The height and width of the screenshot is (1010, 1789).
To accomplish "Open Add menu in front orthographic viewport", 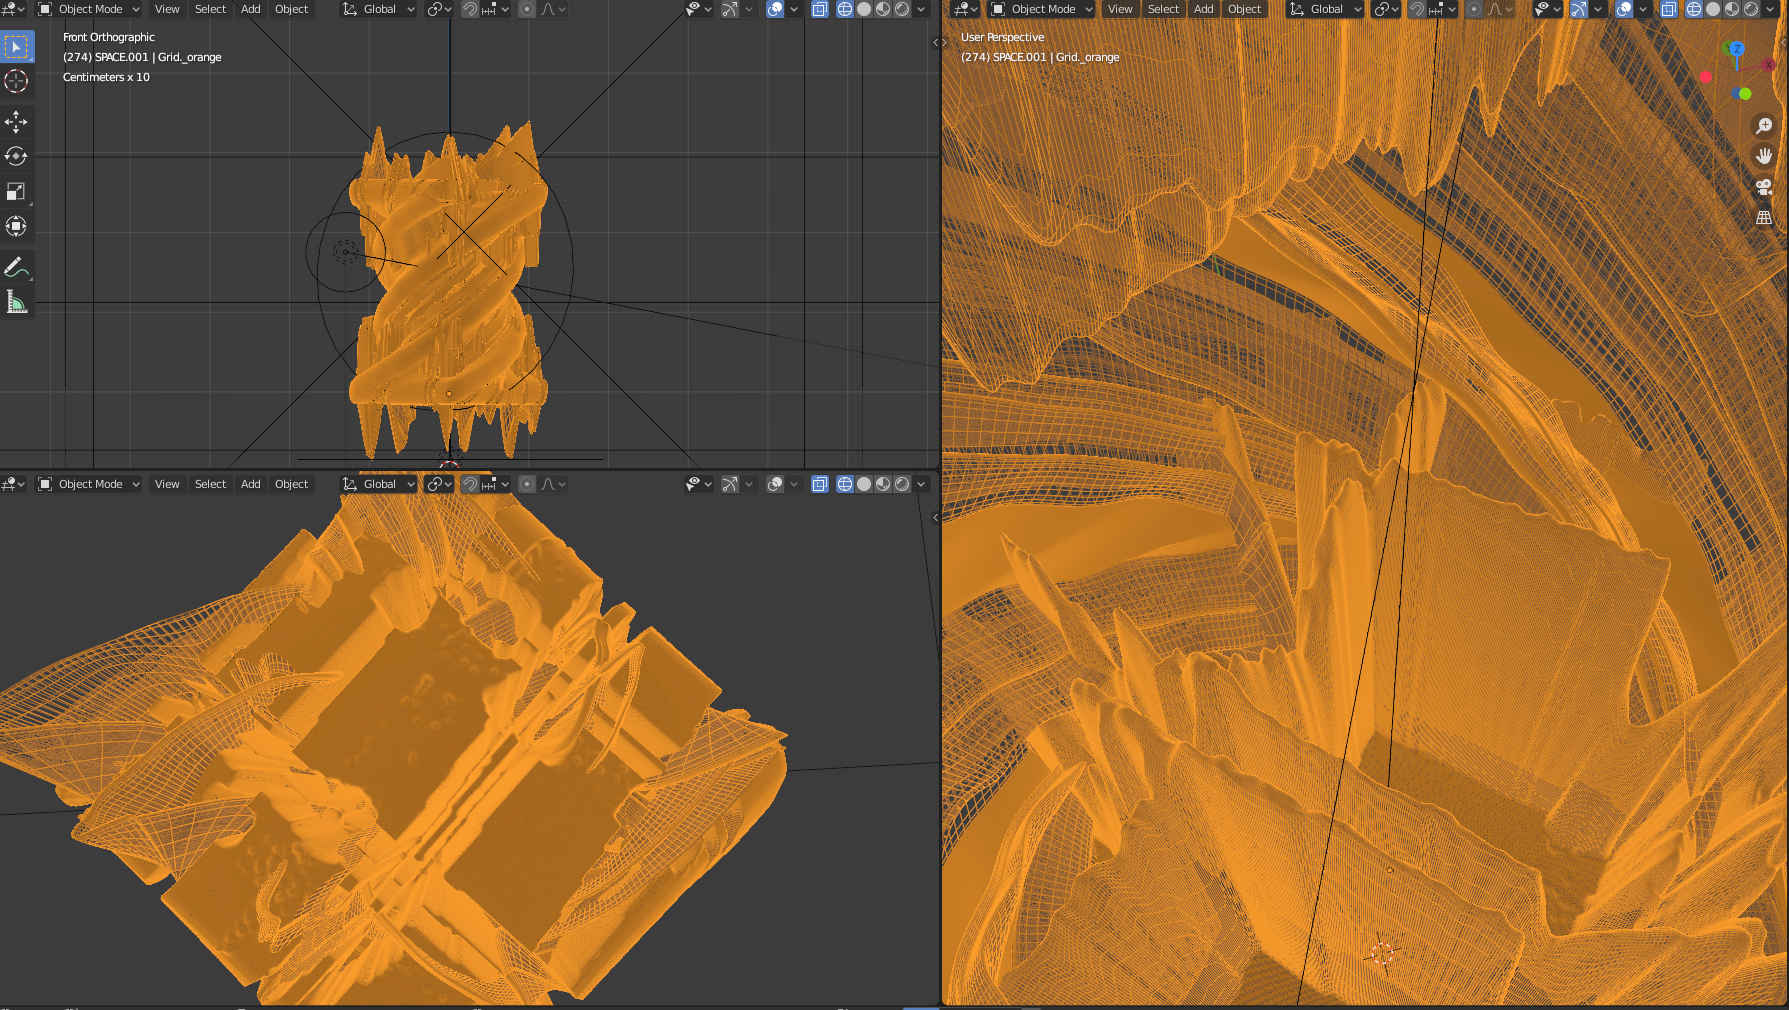I will [x=251, y=9].
